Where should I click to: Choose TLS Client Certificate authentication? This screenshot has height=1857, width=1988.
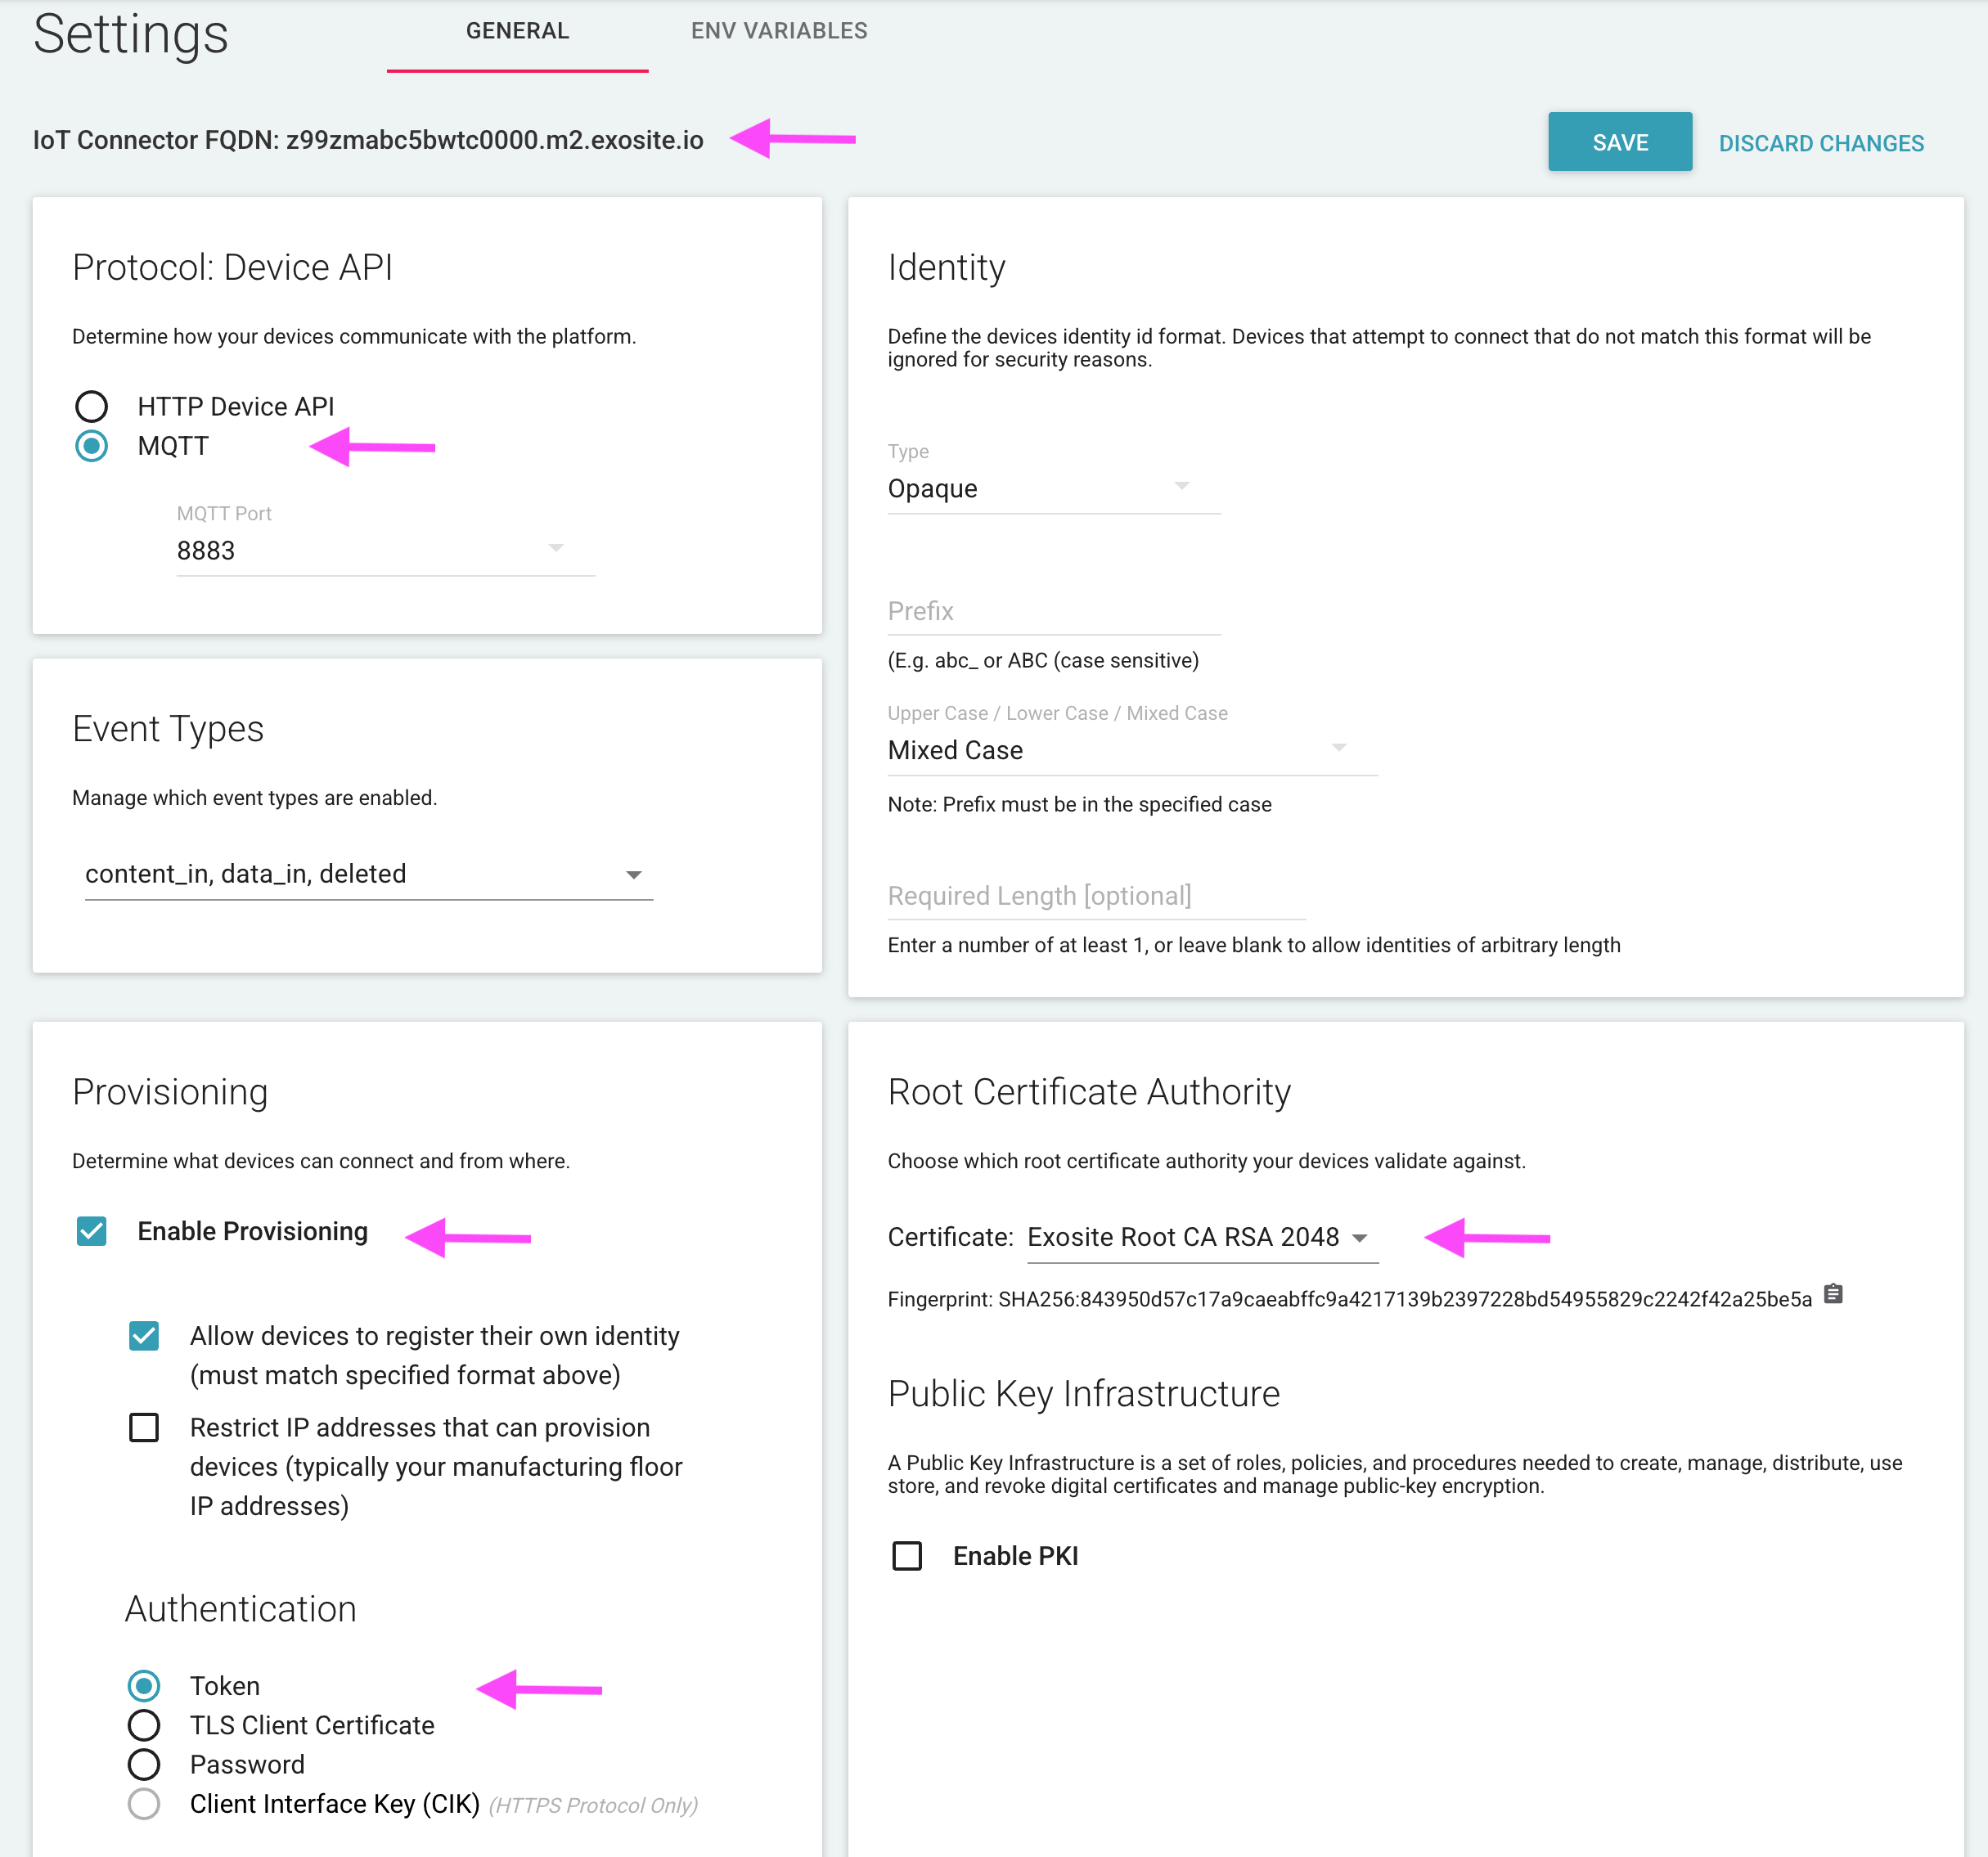pos(144,1725)
